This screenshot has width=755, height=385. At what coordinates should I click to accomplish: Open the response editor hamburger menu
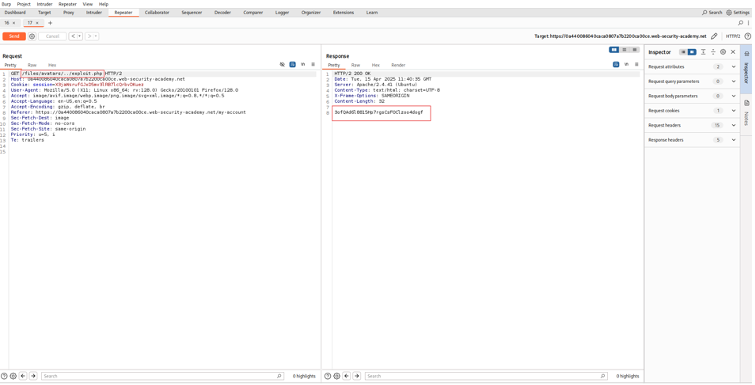pyautogui.click(x=637, y=64)
